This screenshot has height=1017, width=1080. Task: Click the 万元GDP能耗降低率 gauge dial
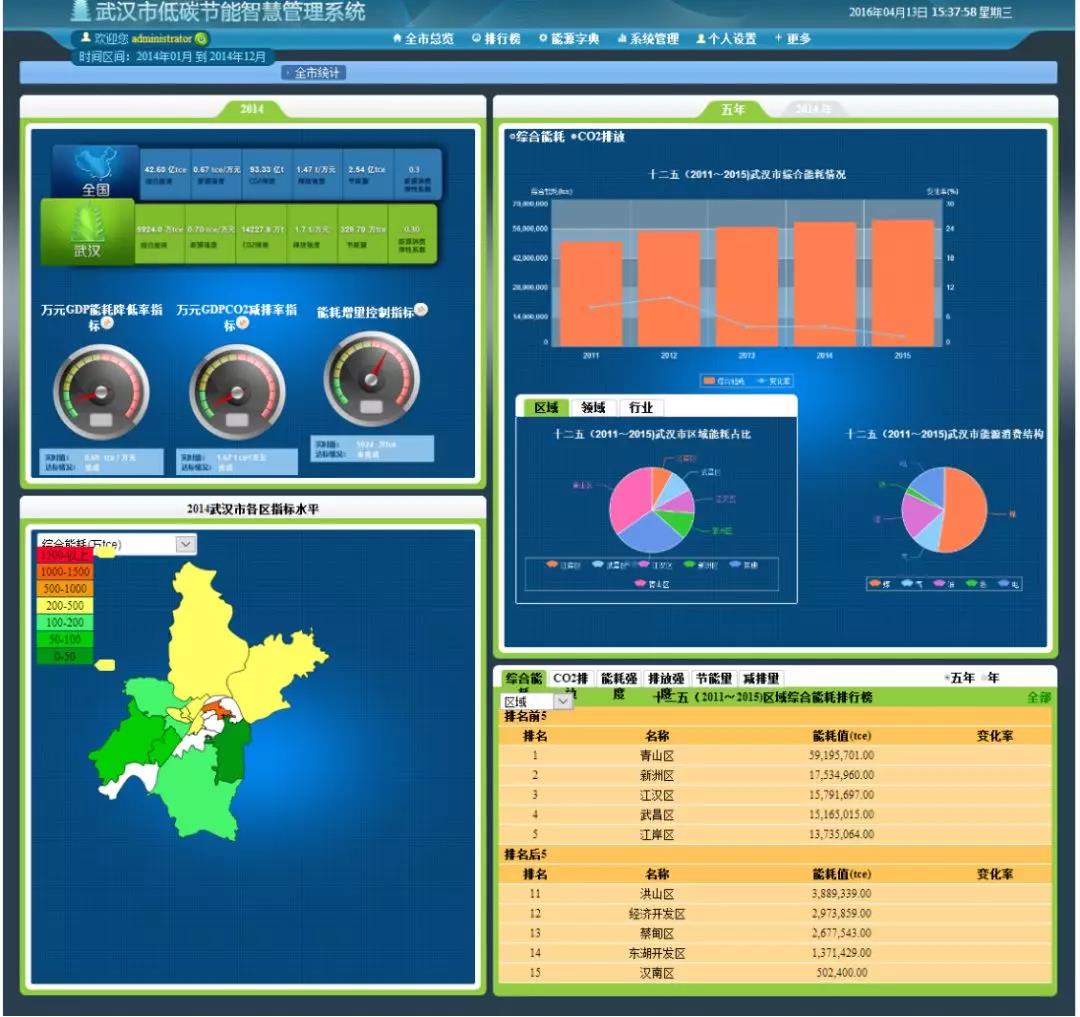(100, 390)
